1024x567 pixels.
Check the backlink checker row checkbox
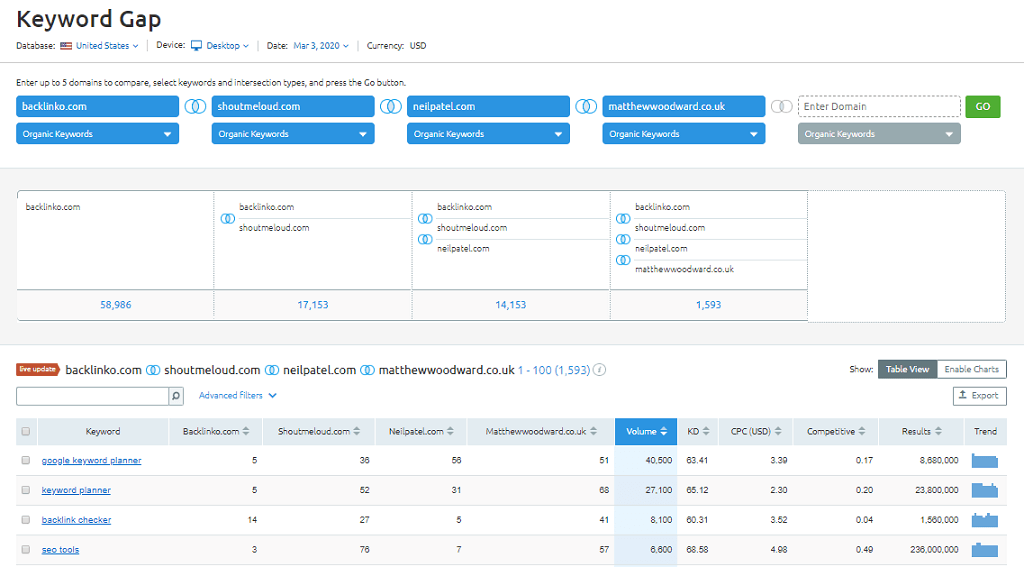click(25, 520)
